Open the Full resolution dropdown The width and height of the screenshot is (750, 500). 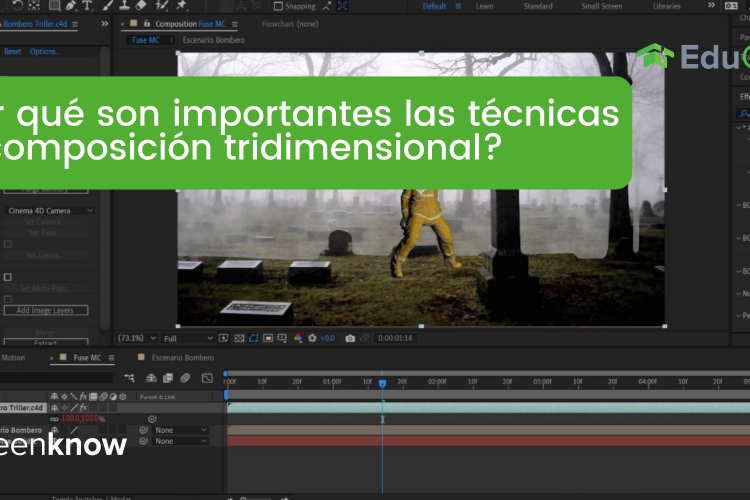tap(188, 338)
